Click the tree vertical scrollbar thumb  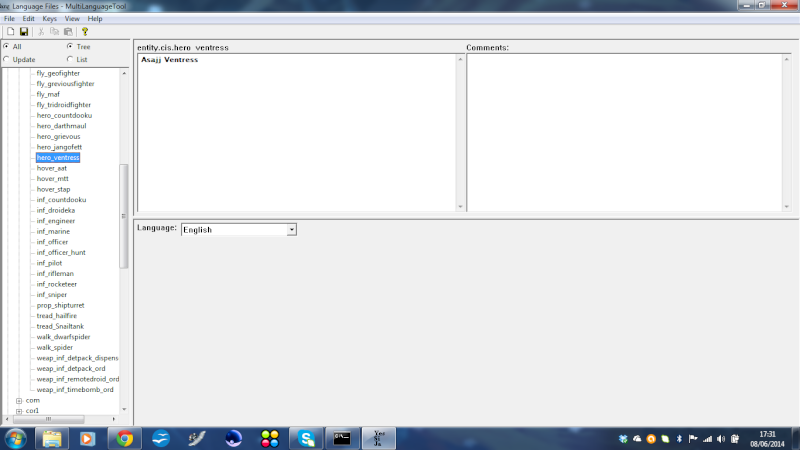click(x=123, y=216)
